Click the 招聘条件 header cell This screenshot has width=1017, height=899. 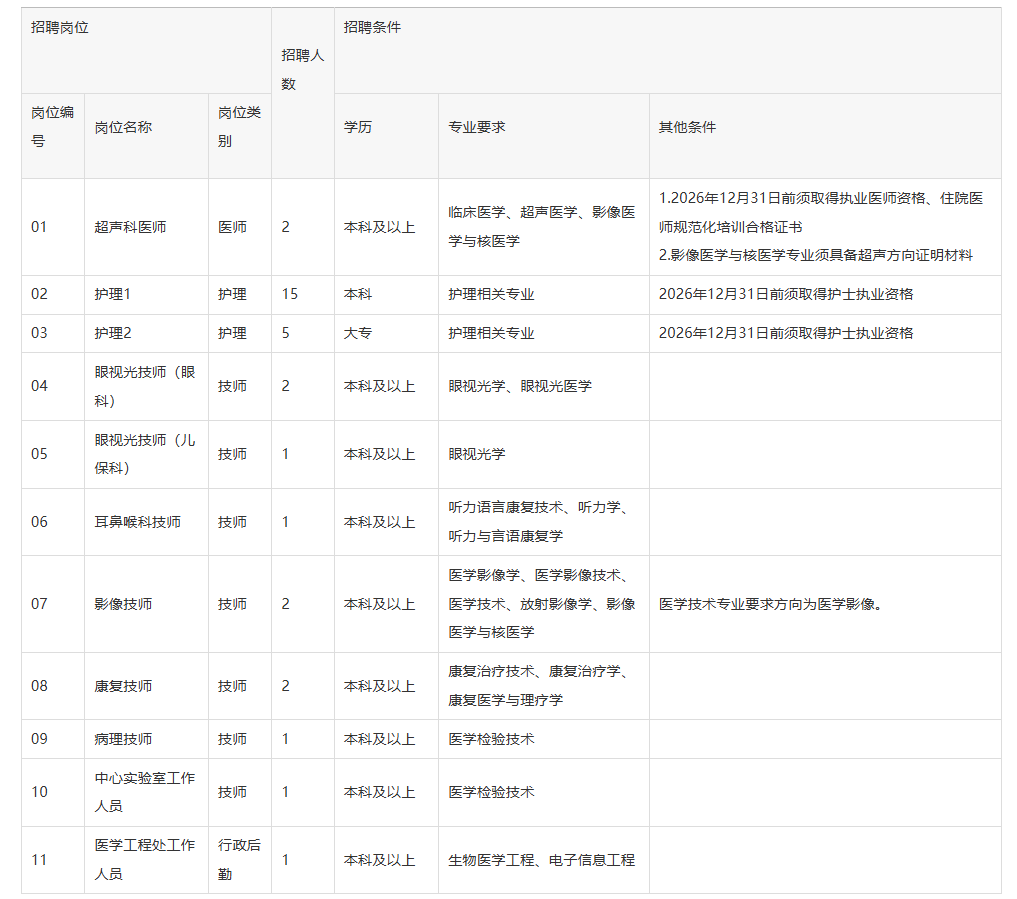[372, 28]
